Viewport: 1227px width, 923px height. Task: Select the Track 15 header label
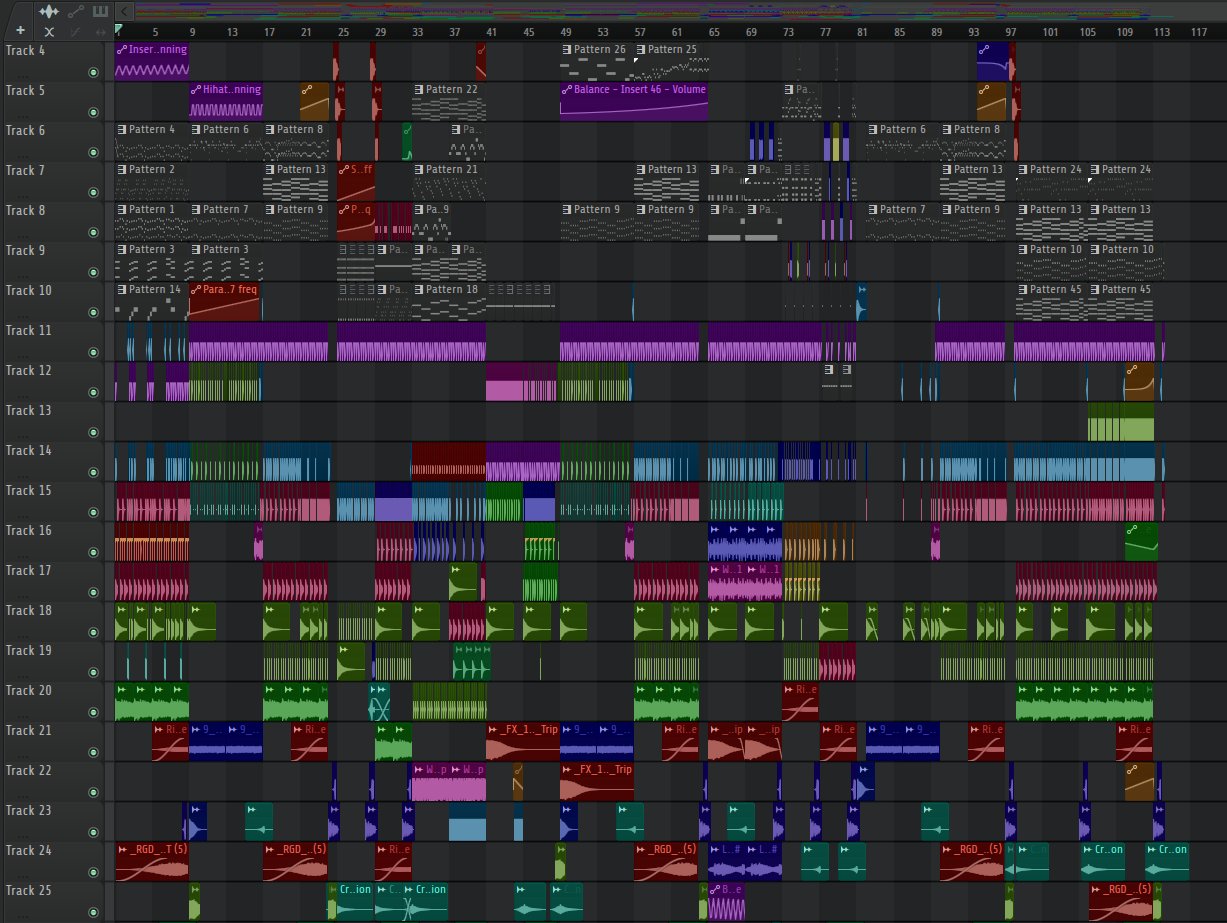[29, 490]
